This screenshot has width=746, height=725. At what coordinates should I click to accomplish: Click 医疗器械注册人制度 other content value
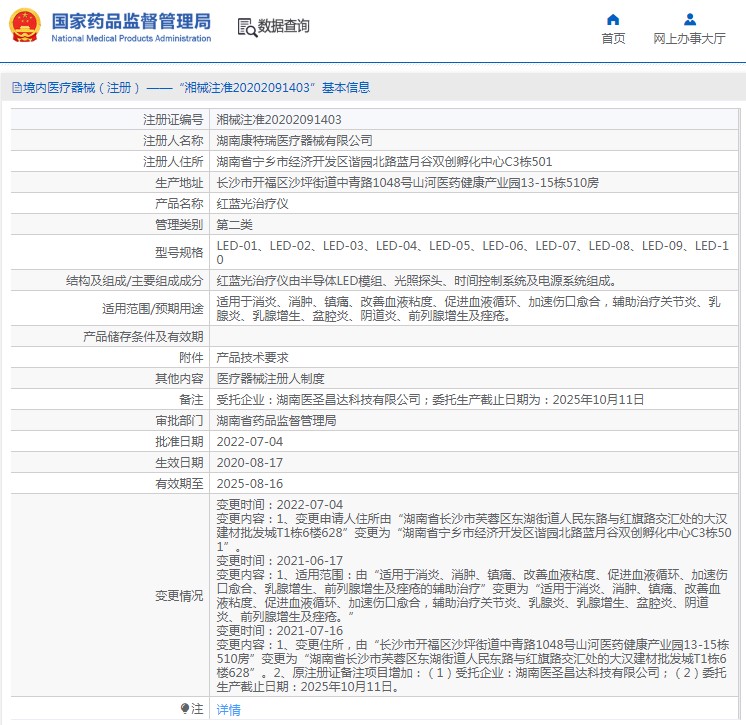tap(270, 379)
